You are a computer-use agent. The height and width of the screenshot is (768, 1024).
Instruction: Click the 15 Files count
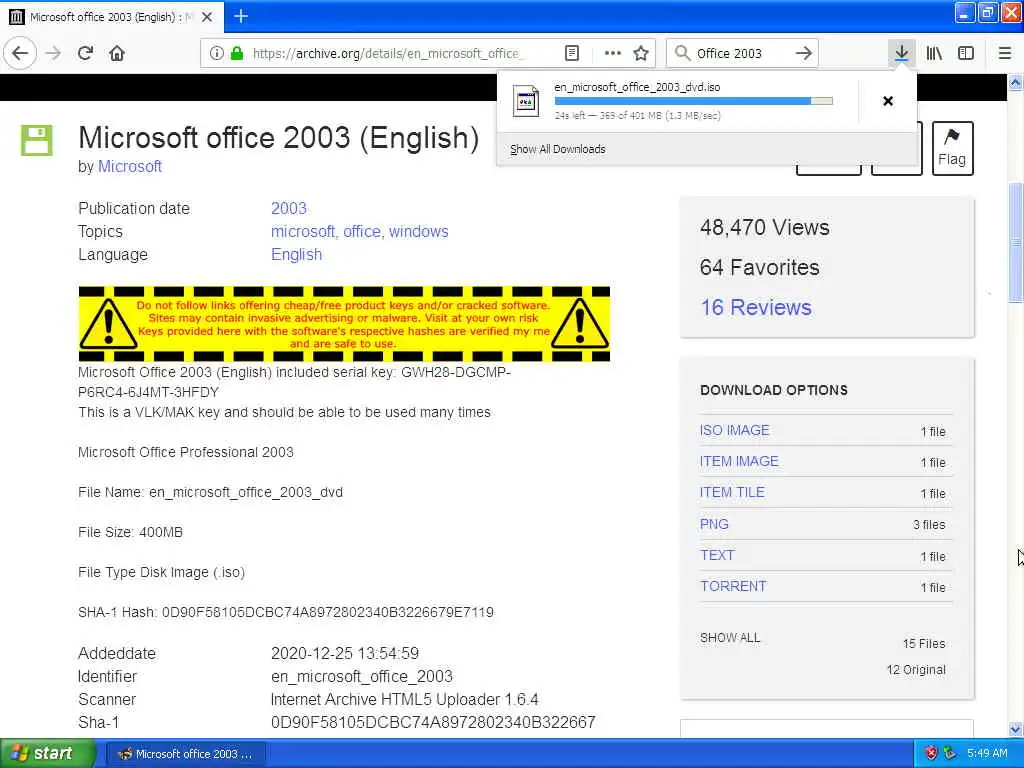tap(924, 644)
